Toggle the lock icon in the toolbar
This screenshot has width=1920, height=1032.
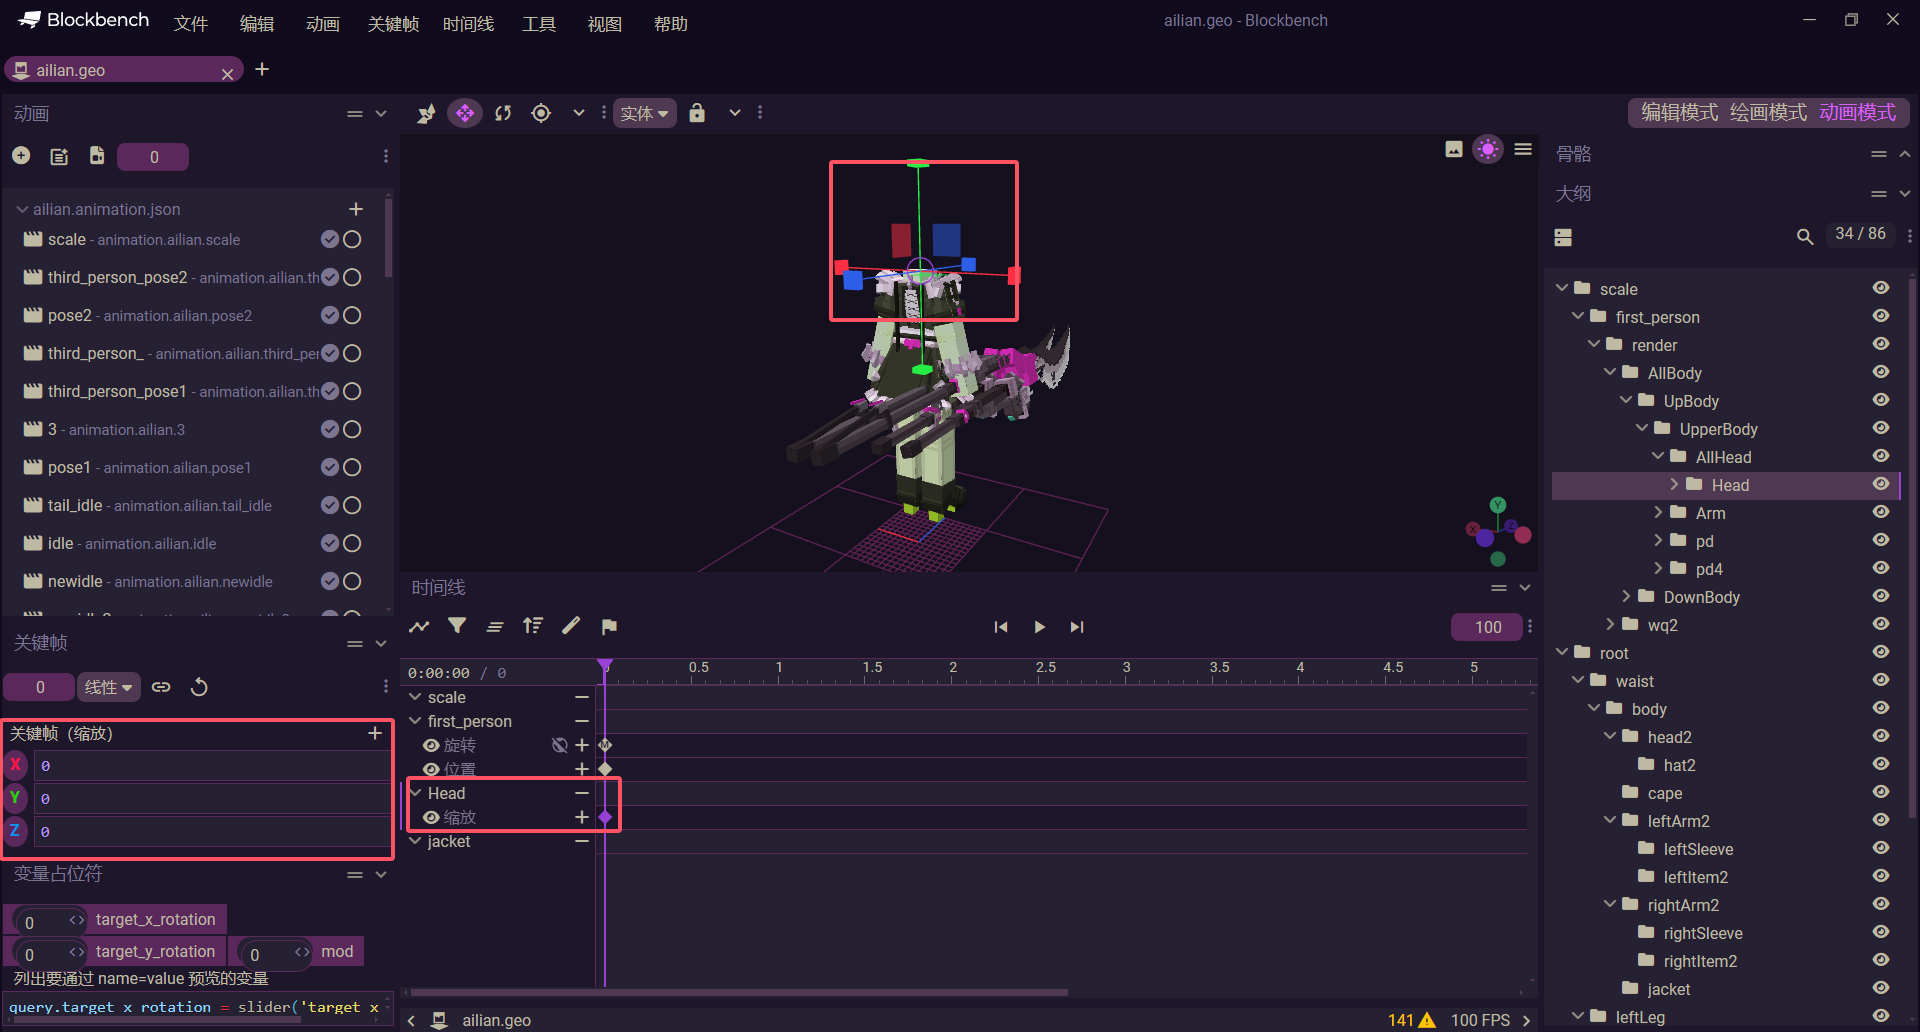click(697, 113)
